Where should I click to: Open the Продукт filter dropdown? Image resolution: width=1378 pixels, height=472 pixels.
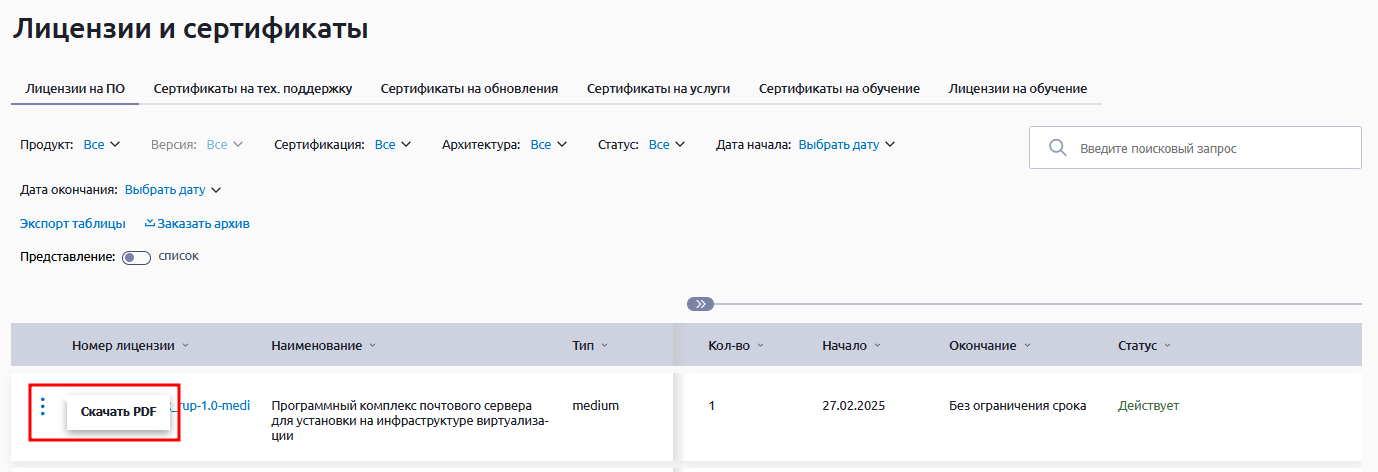click(x=101, y=145)
